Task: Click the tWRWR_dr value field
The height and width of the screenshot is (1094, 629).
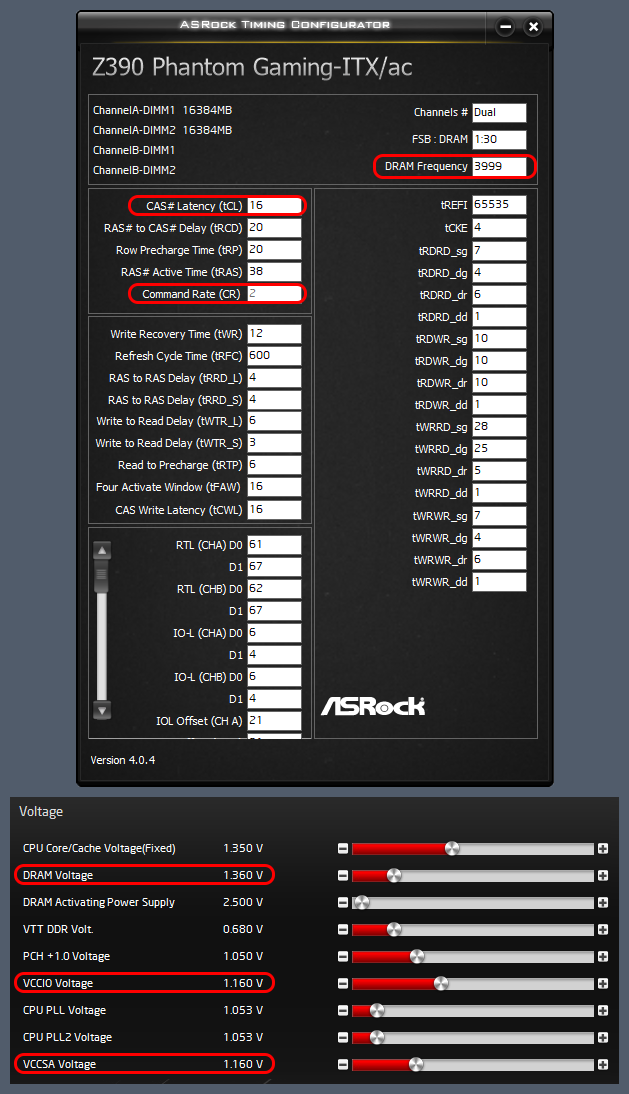Action: 499,560
